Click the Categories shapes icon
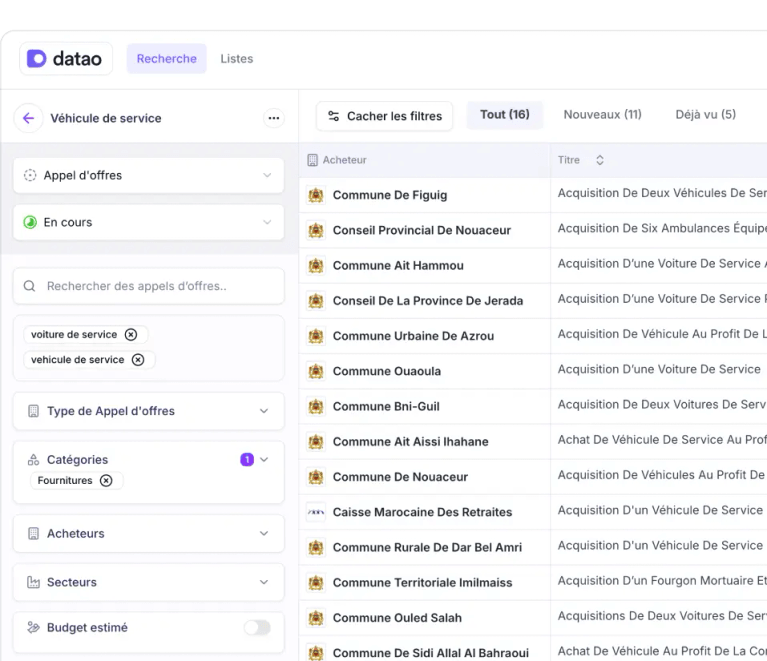The height and width of the screenshot is (661, 767). [33, 460]
